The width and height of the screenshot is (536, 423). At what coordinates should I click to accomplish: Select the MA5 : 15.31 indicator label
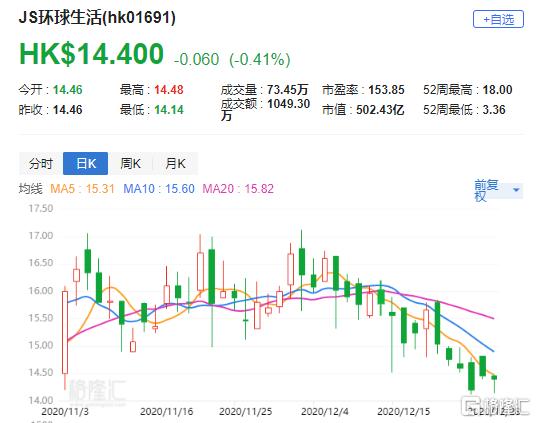pos(82,189)
